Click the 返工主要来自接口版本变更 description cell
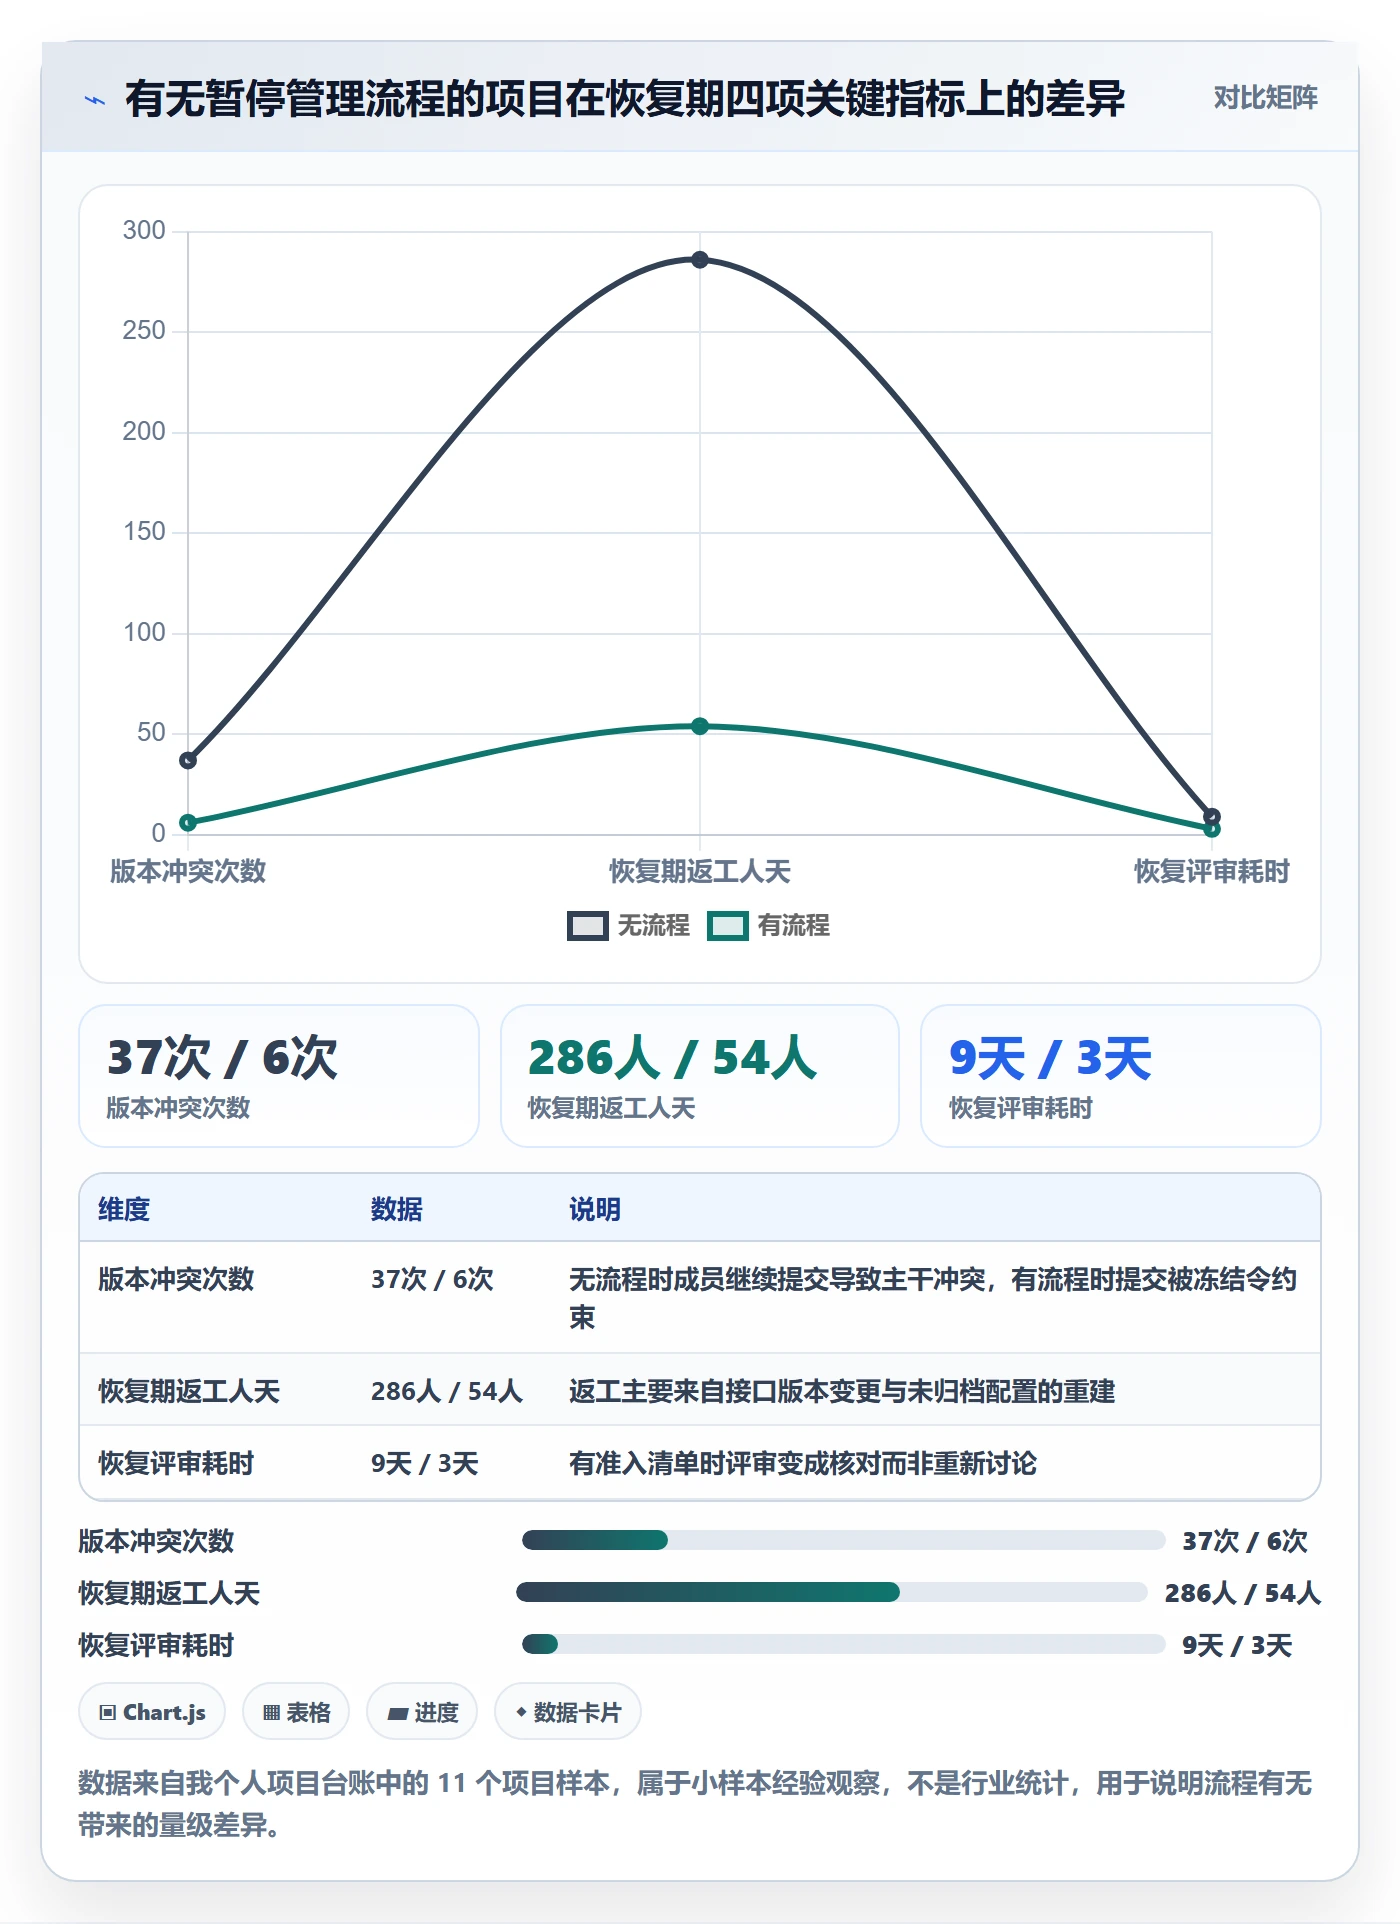Viewport: 1400px width, 1924px height. (x=842, y=1391)
